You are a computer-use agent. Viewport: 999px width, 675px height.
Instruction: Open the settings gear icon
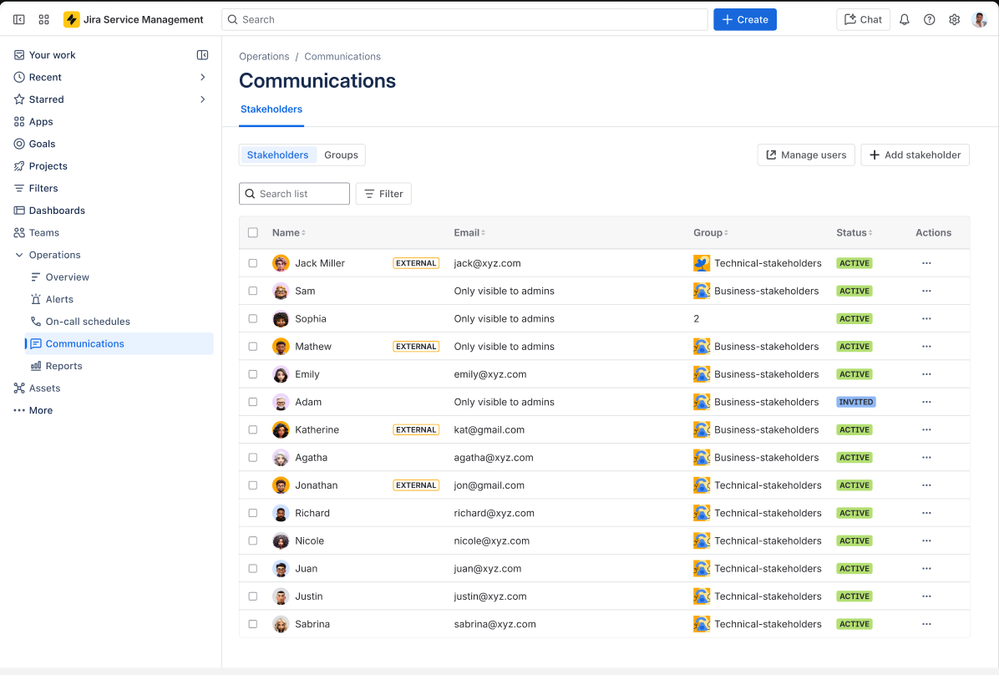point(954,20)
